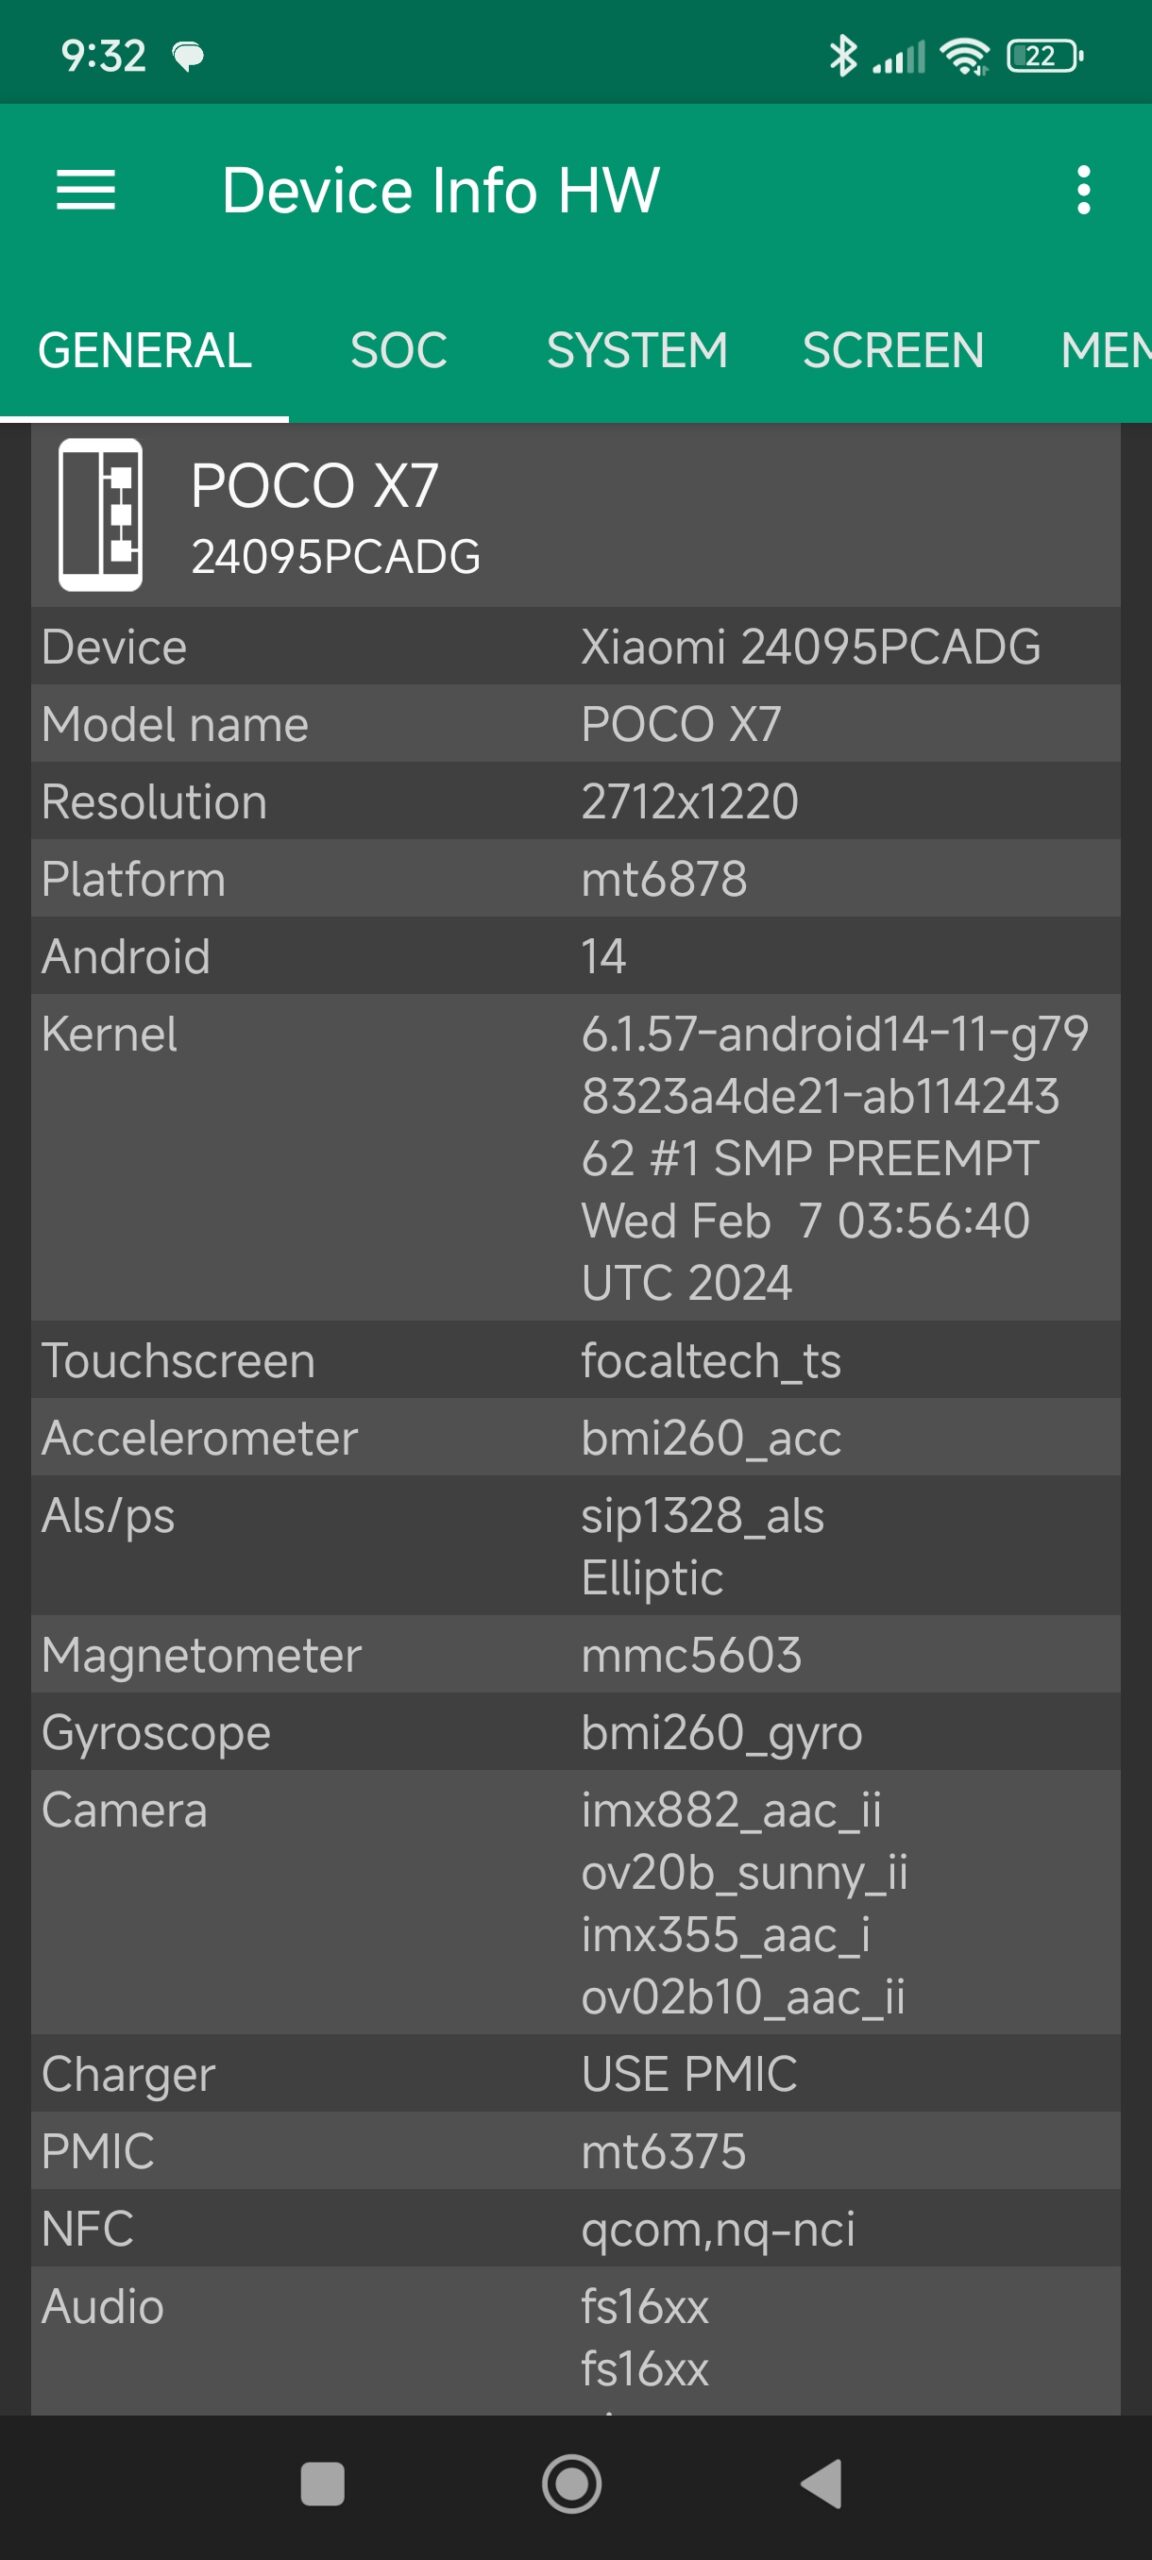Select the PMIC mt6375 row
The width and height of the screenshot is (1152, 2560).
point(575,2151)
